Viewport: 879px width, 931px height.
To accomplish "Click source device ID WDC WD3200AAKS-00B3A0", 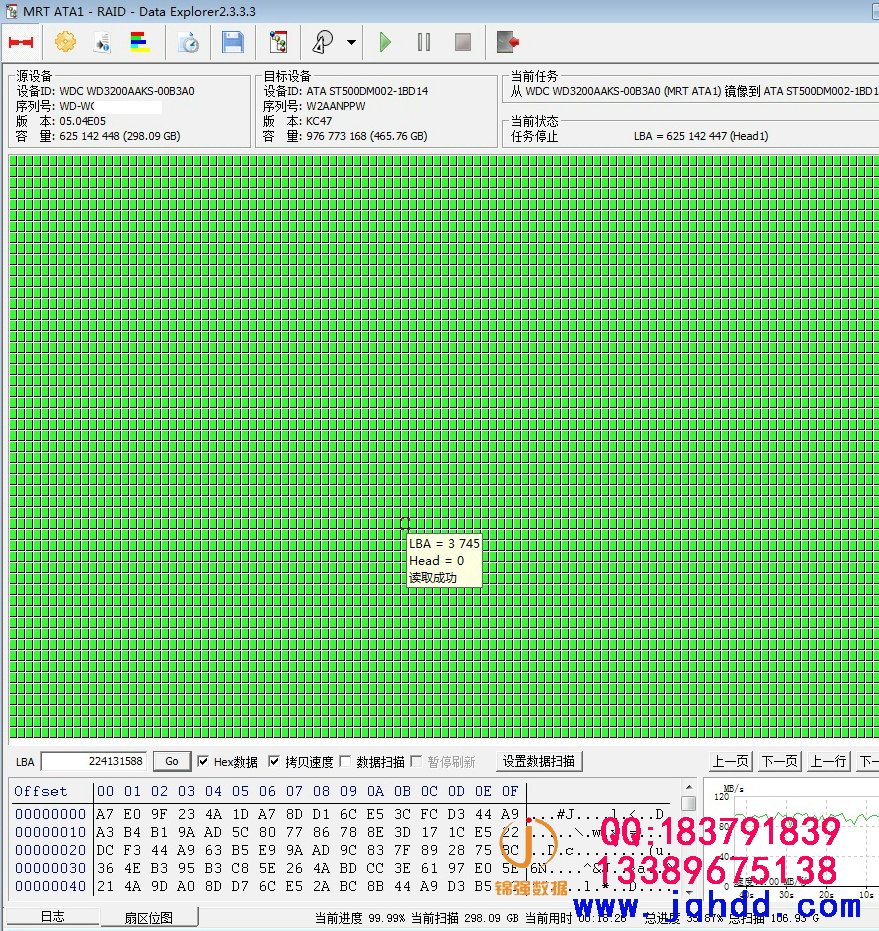I will 127,91.
